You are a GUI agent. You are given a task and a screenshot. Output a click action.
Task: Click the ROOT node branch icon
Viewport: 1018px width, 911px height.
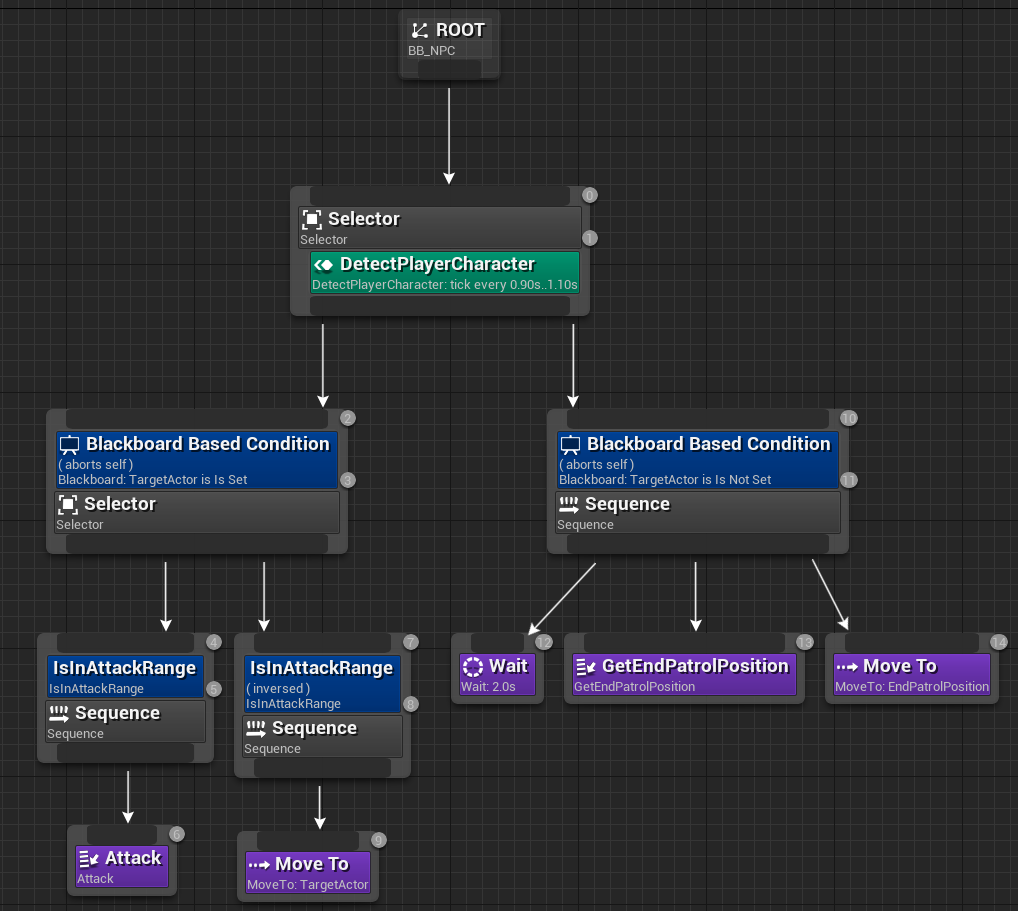click(420, 31)
